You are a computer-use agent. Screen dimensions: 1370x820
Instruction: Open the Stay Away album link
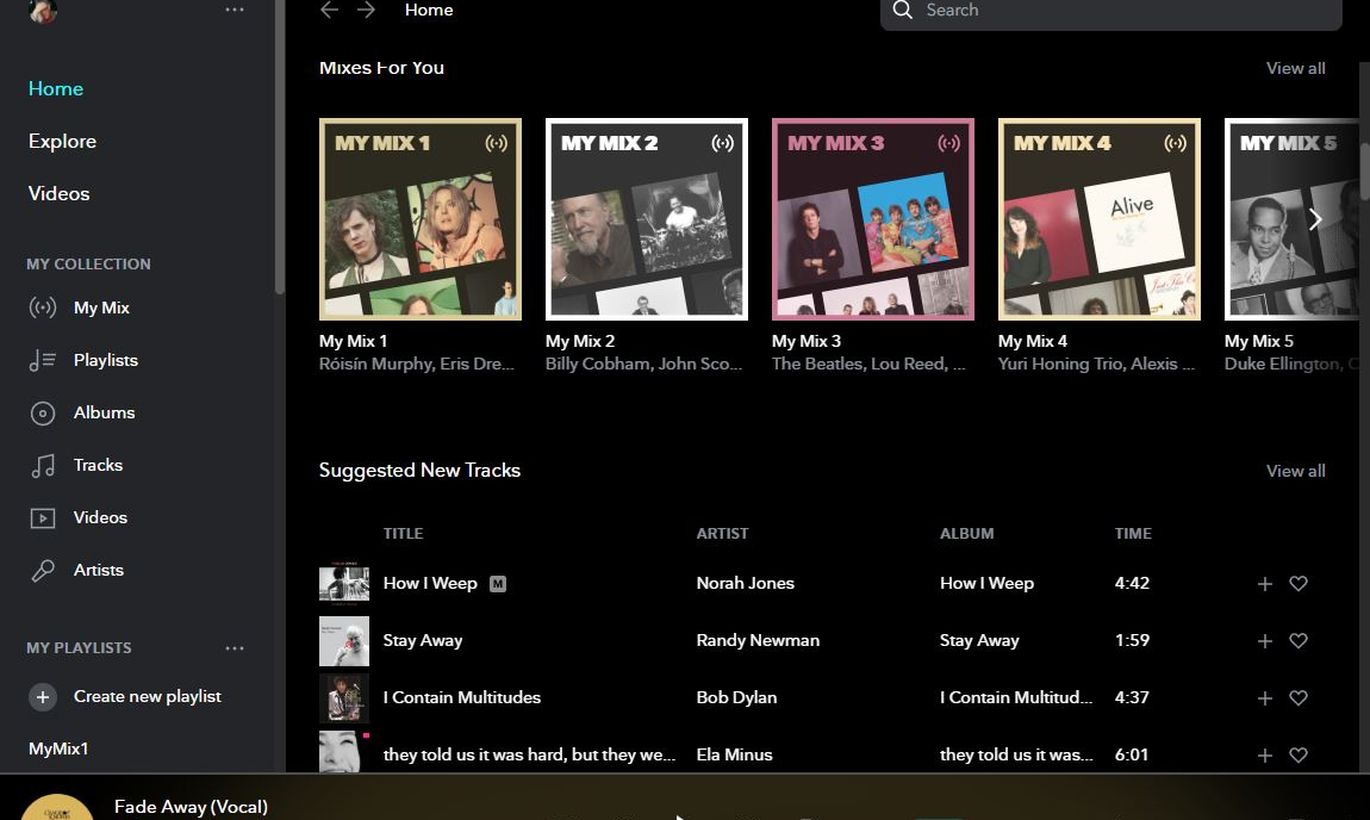(x=979, y=640)
